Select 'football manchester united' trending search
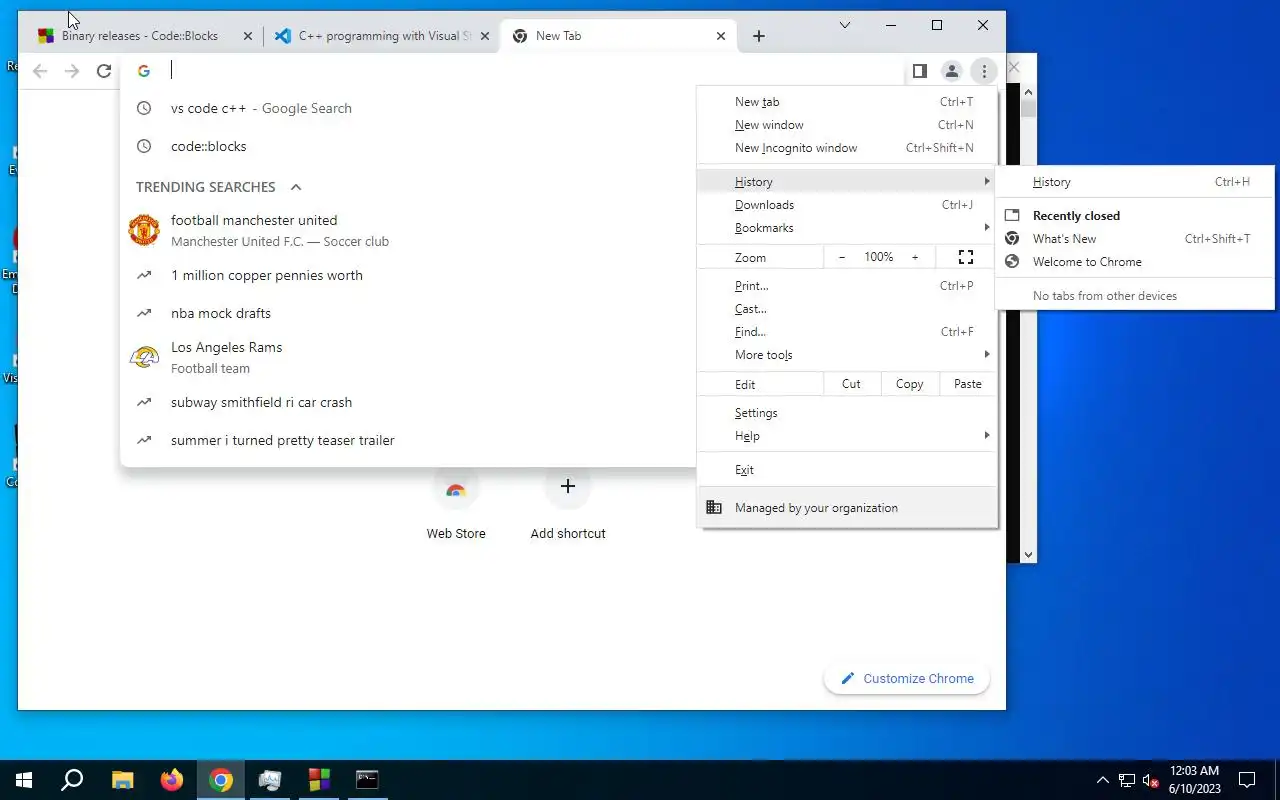The height and width of the screenshot is (800, 1280). pos(408,230)
